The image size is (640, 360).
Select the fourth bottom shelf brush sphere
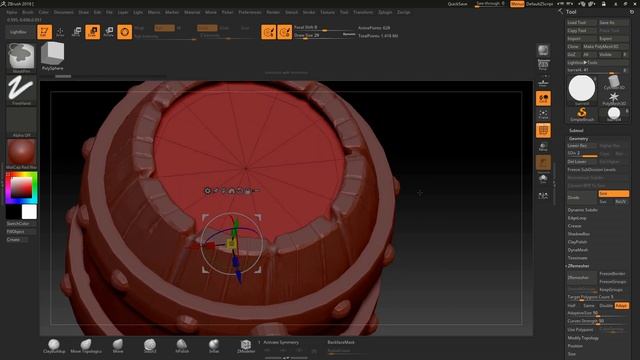(150, 346)
